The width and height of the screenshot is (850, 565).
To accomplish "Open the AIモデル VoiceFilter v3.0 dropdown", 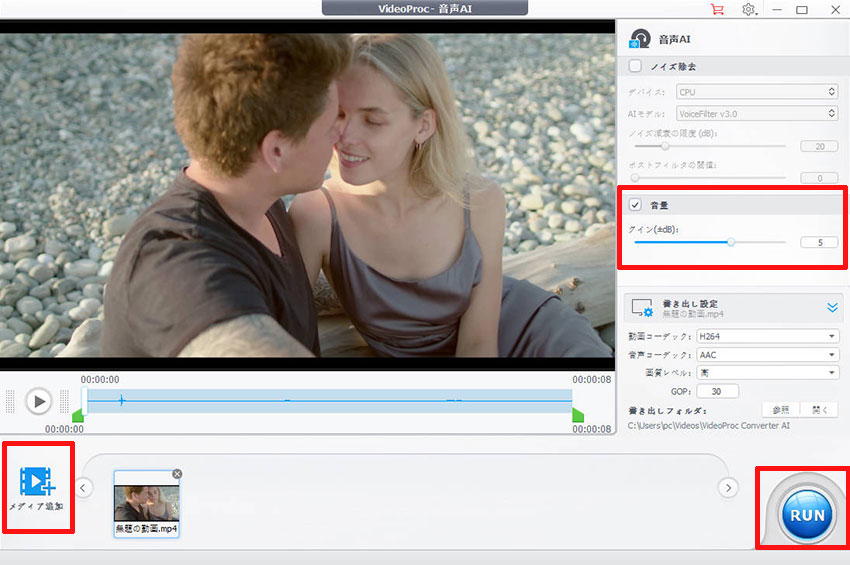I will coord(757,113).
